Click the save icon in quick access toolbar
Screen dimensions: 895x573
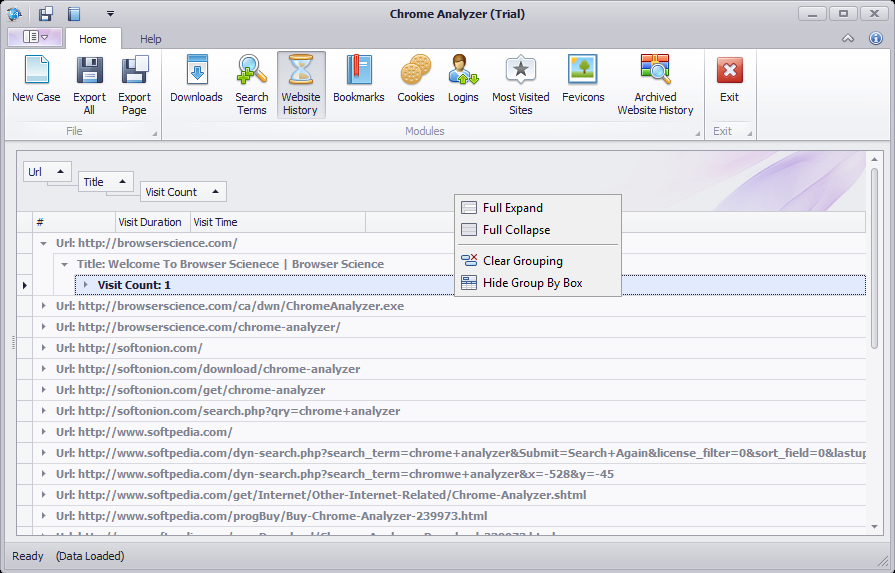tap(46, 13)
